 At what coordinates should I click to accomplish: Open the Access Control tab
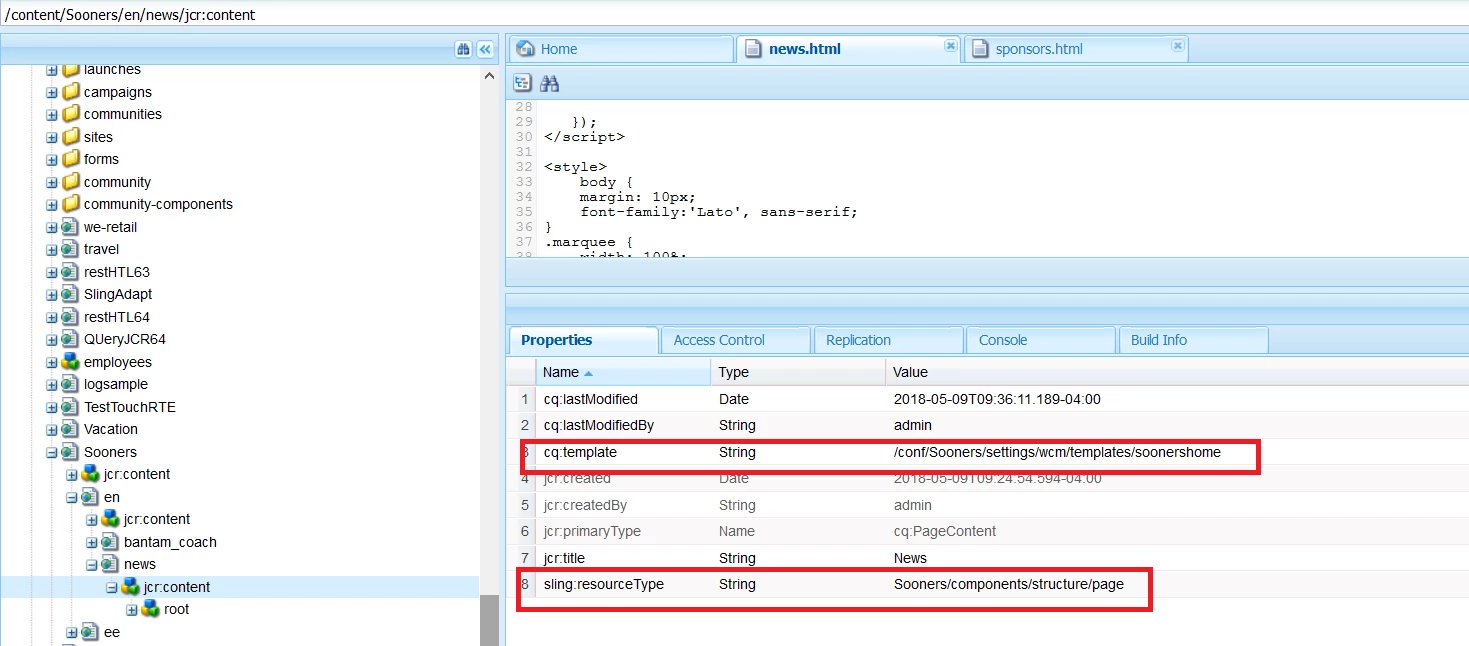736,340
